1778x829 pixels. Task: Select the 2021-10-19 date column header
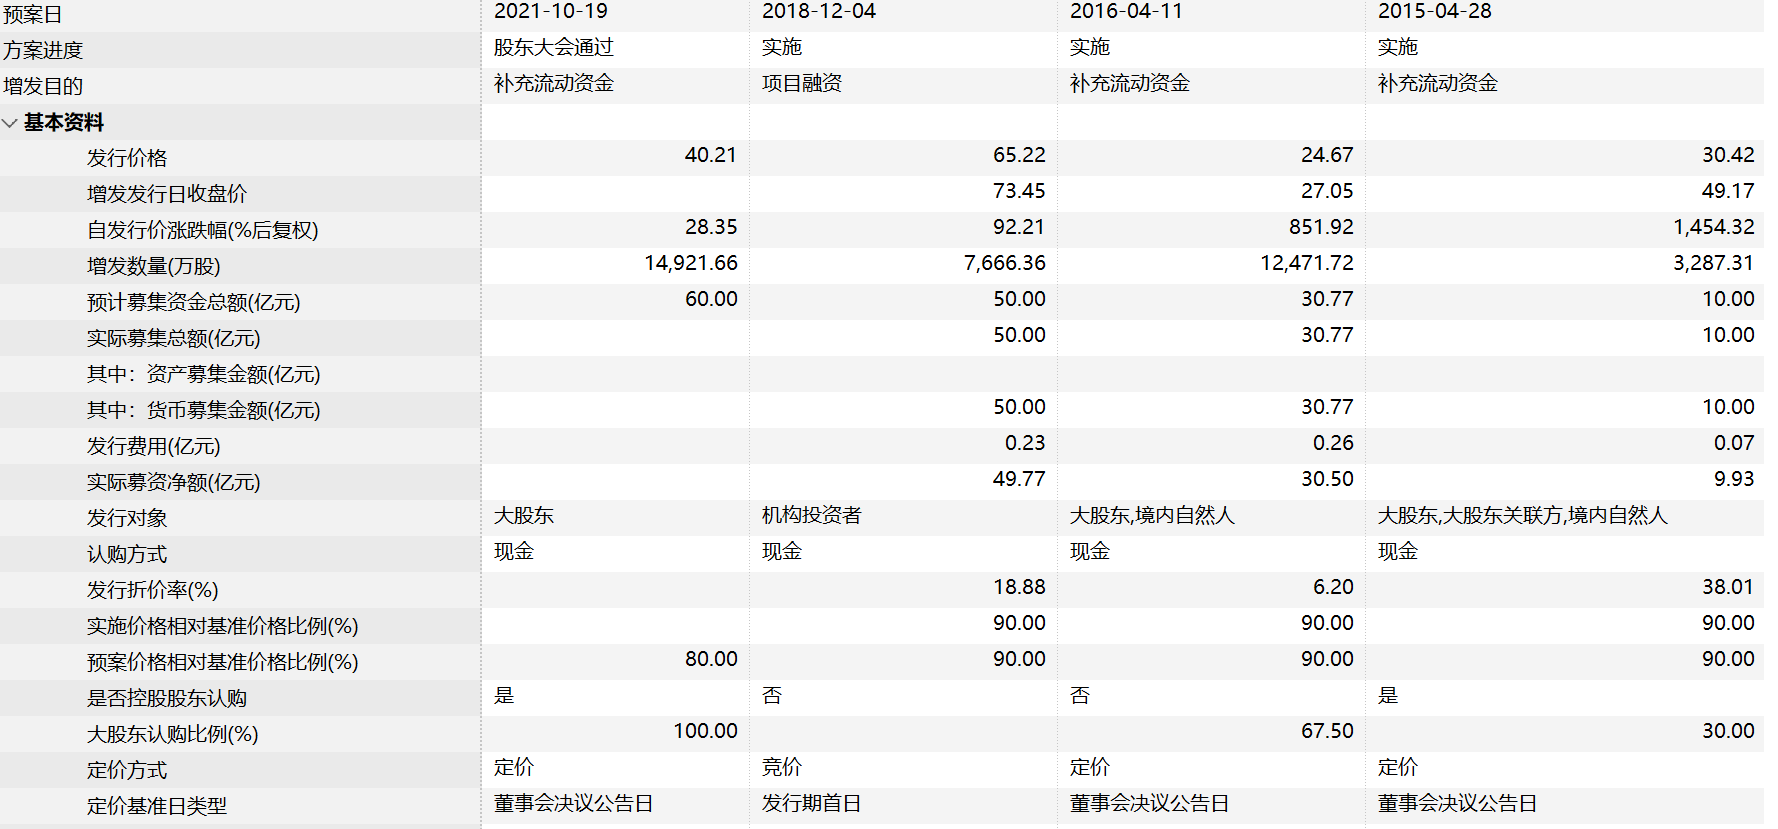[x=551, y=11]
